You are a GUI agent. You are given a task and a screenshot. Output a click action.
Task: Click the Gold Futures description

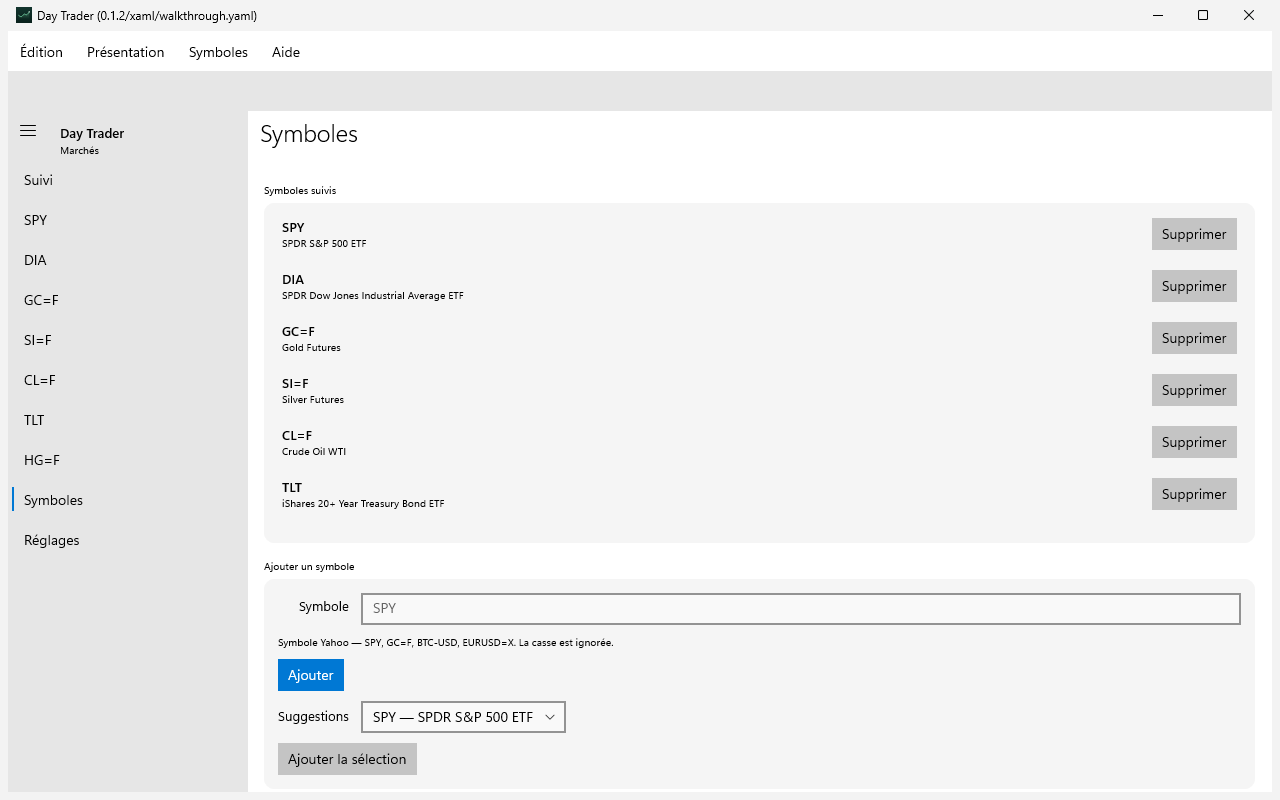pos(311,348)
